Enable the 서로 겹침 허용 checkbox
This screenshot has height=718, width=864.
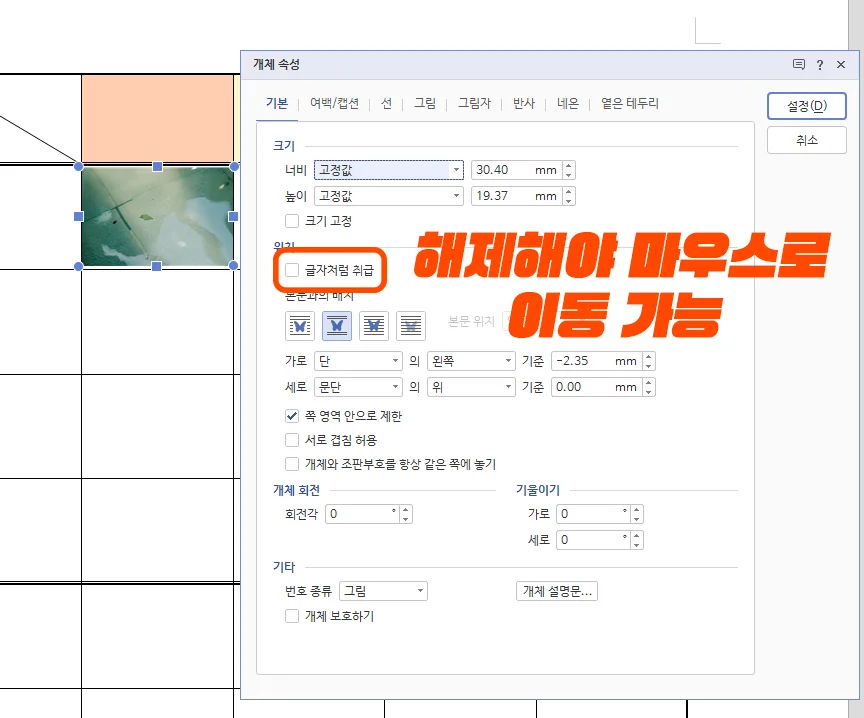click(291, 439)
